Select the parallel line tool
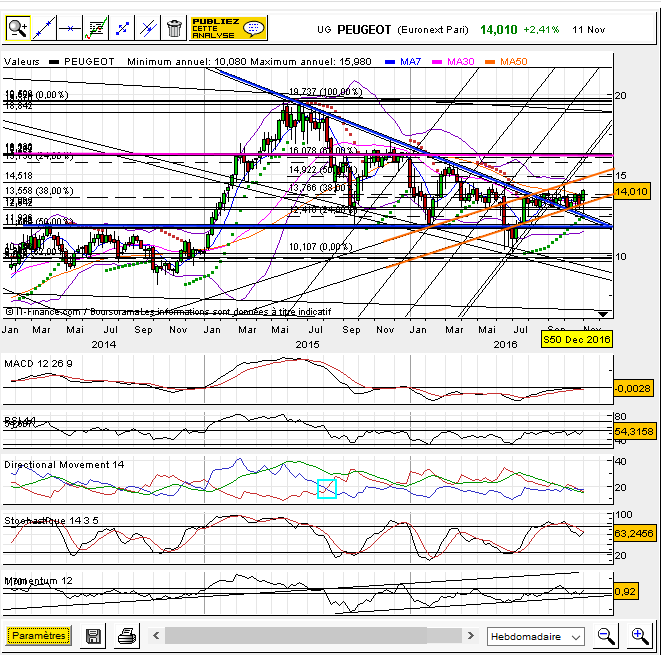 148,28
